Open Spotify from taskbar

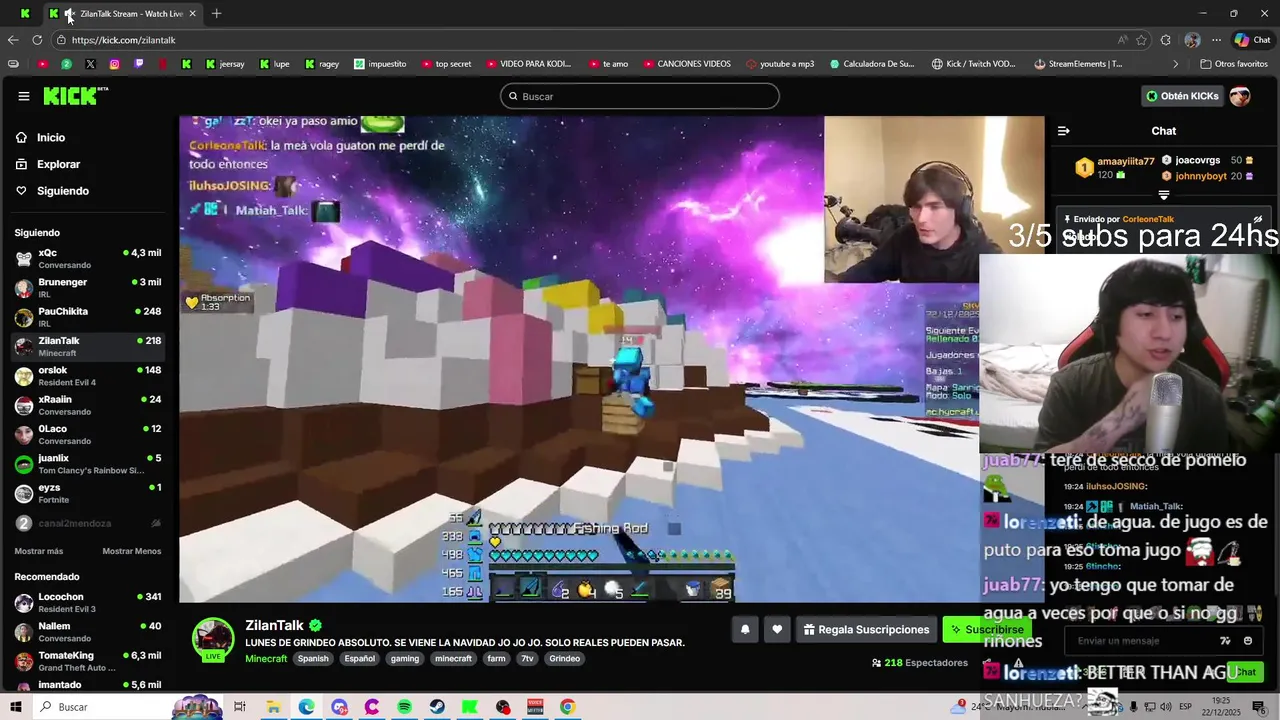(404, 707)
